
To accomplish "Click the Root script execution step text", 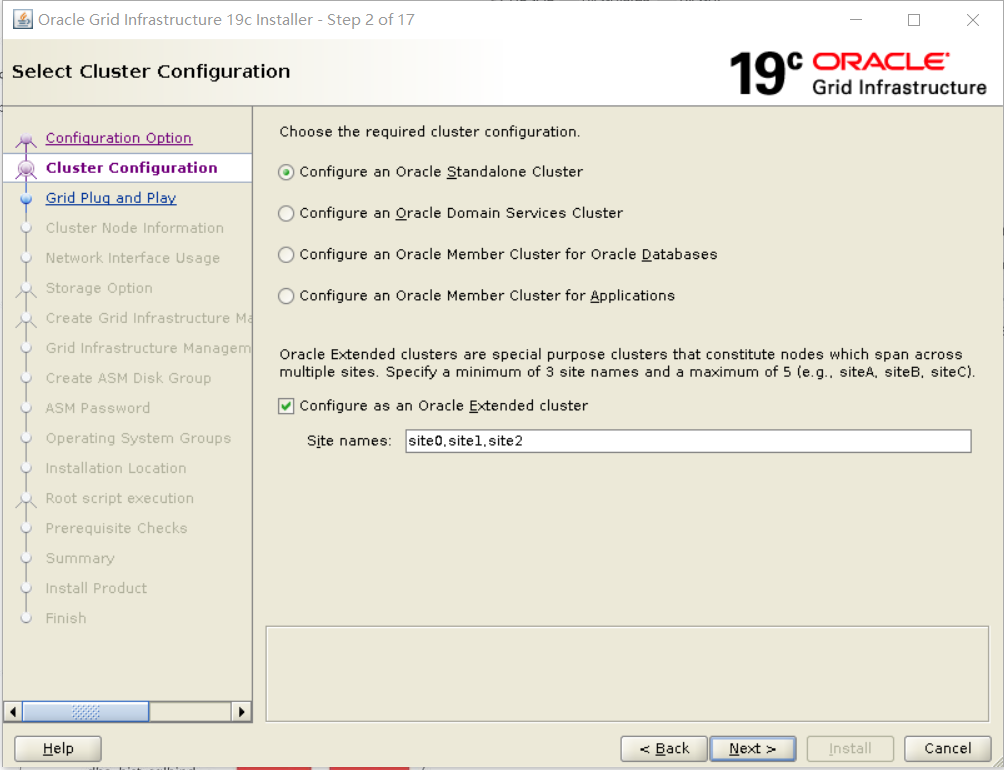I will click(120, 499).
